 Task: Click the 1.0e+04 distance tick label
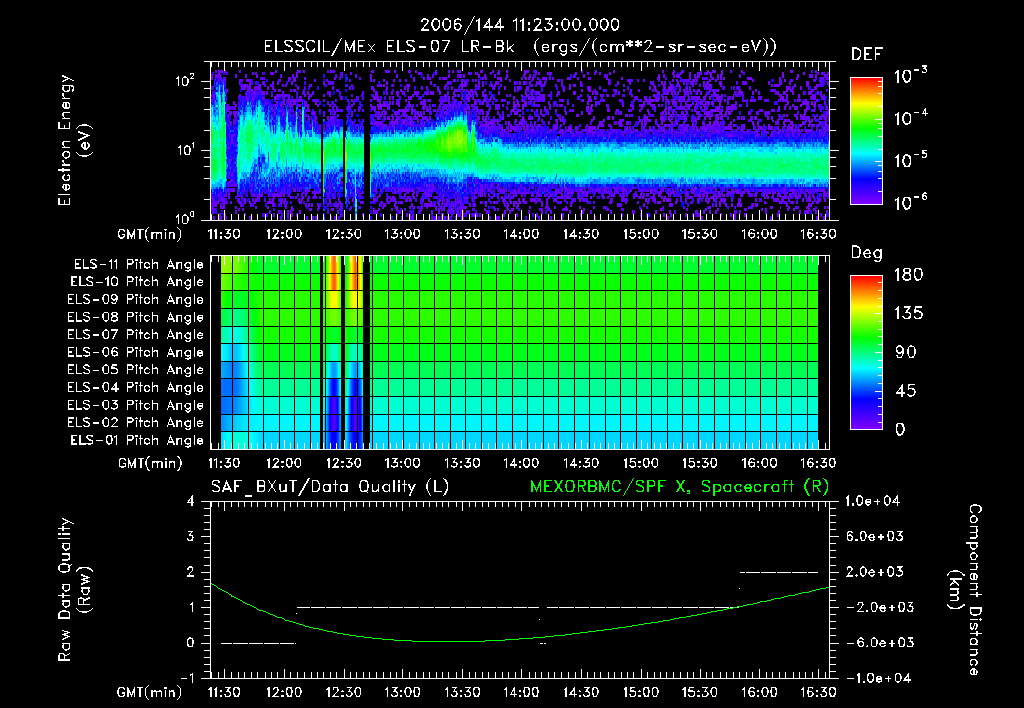point(872,501)
